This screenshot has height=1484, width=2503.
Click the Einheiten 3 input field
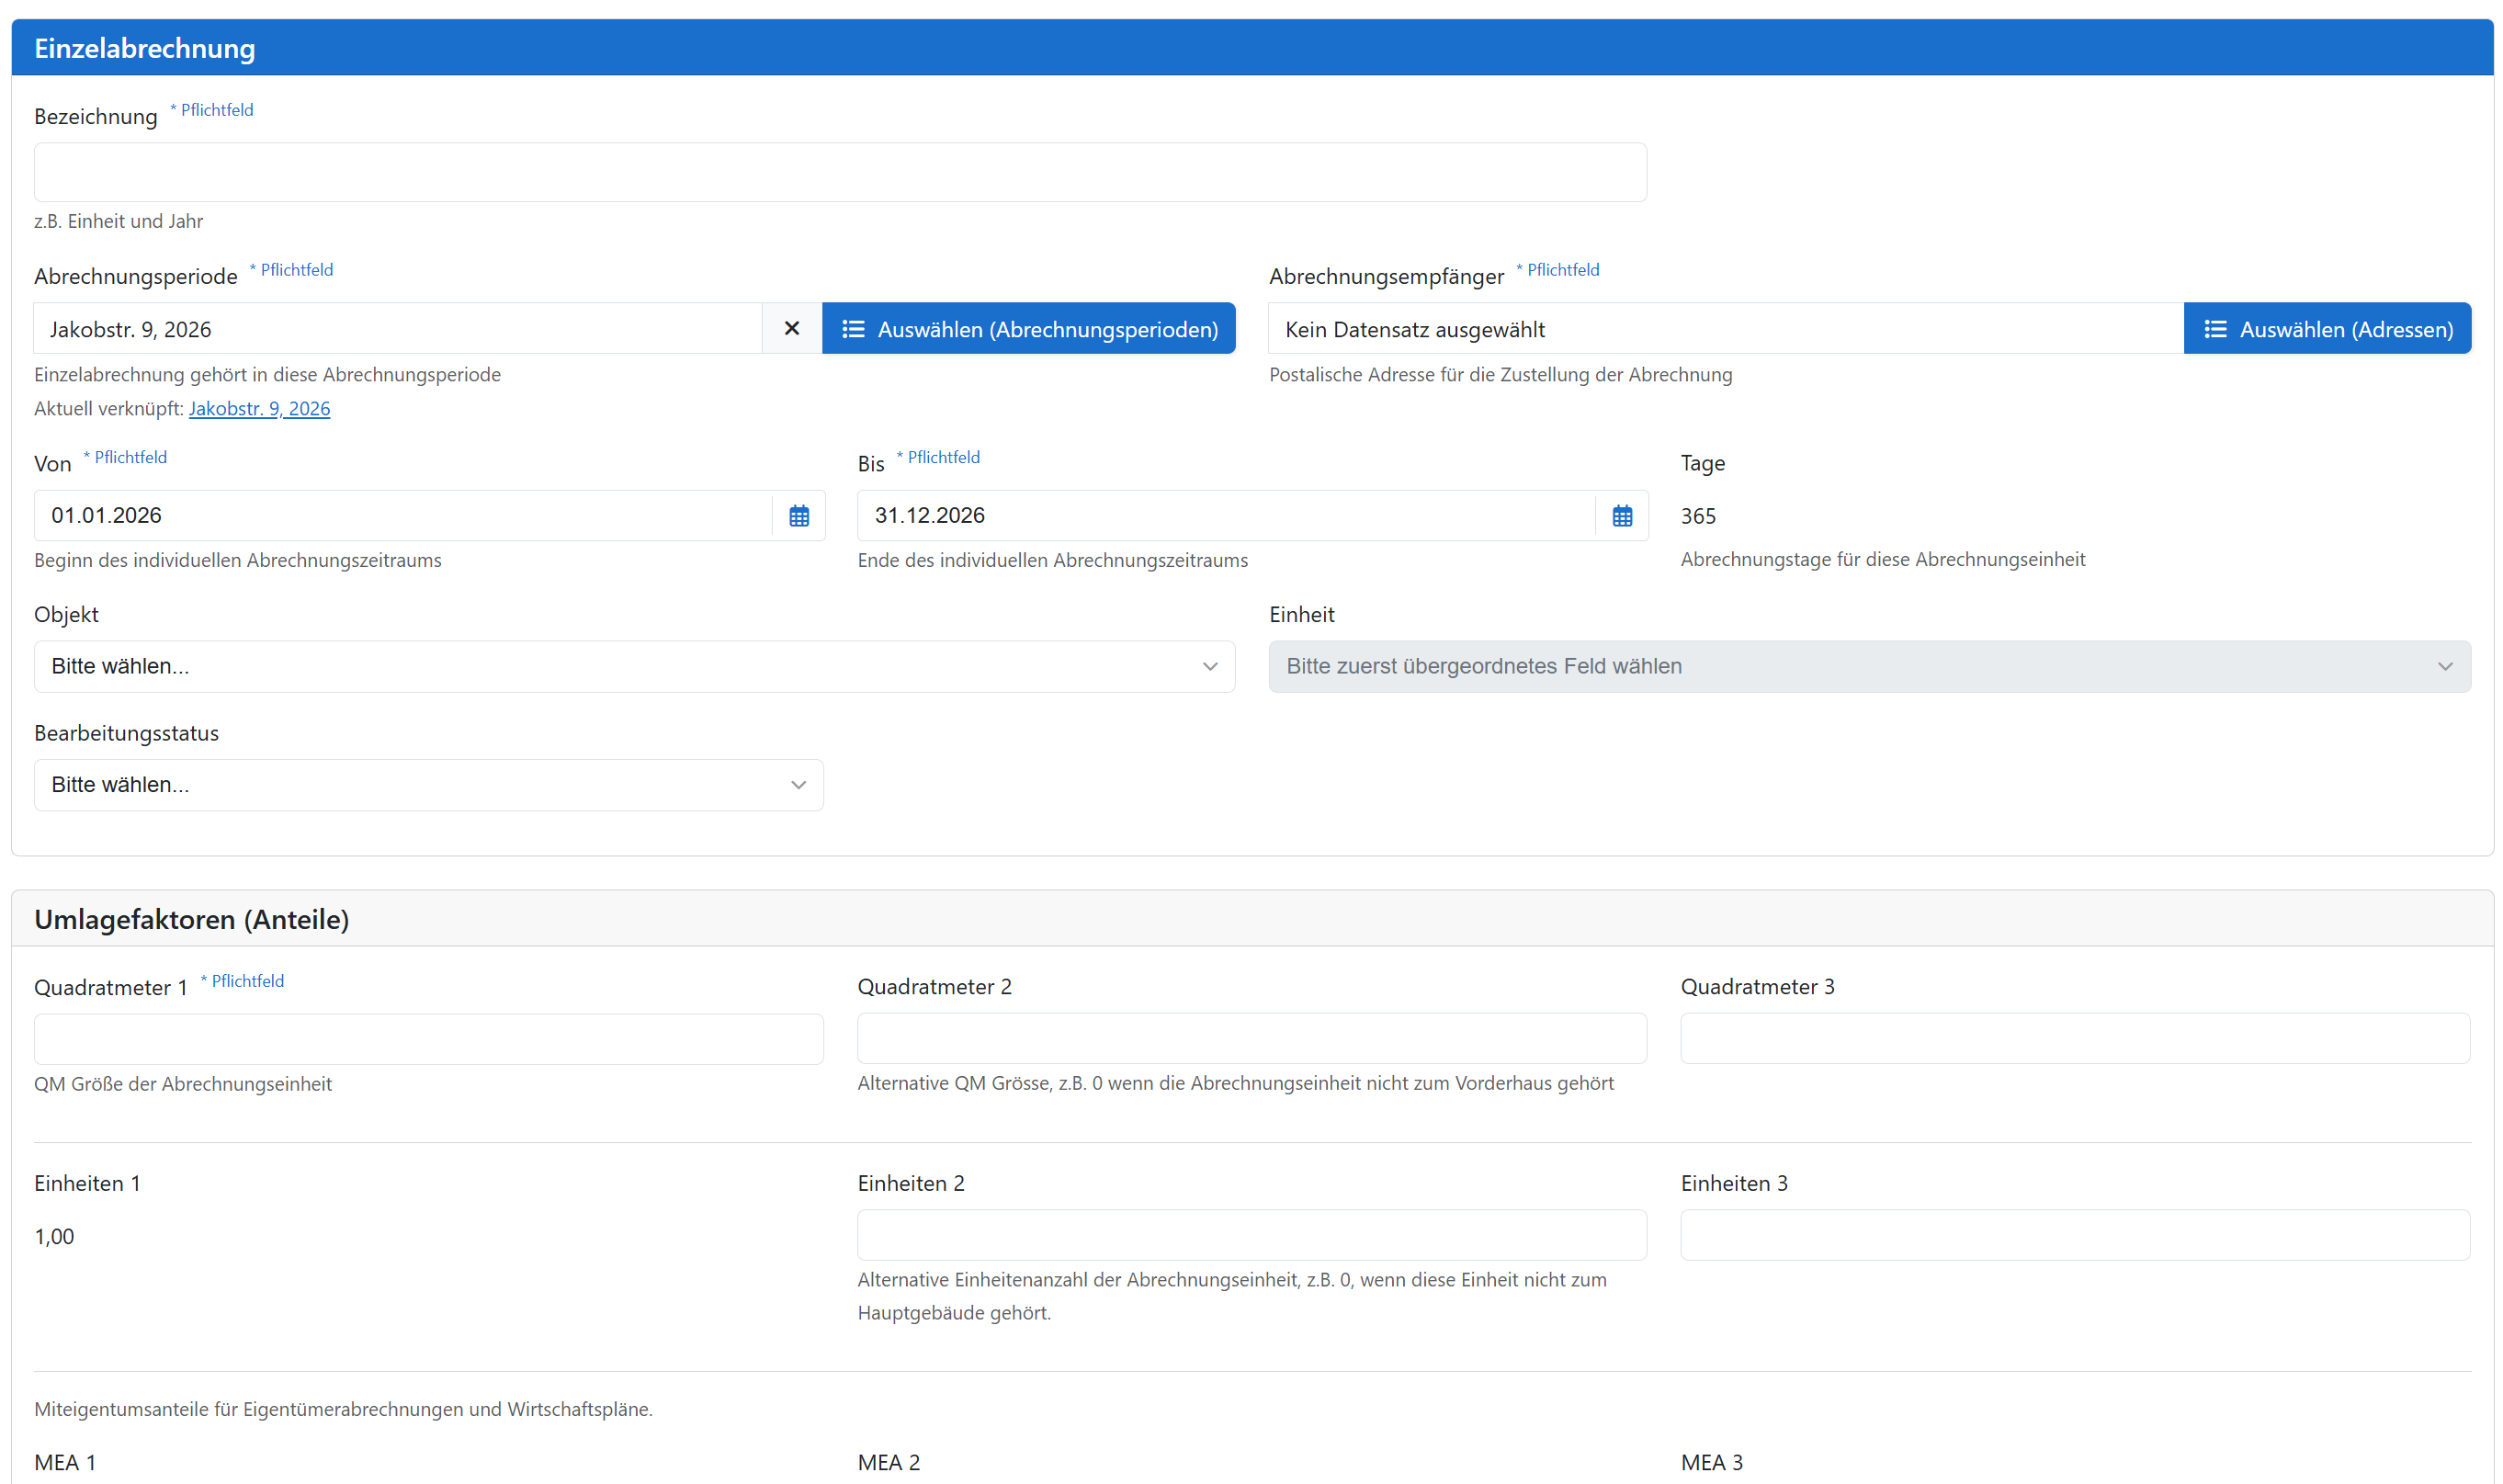(2074, 1235)
